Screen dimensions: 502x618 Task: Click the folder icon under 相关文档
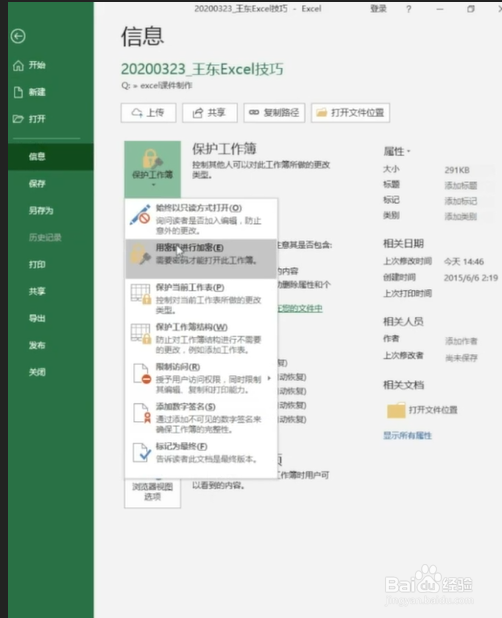tap(396, 410)
